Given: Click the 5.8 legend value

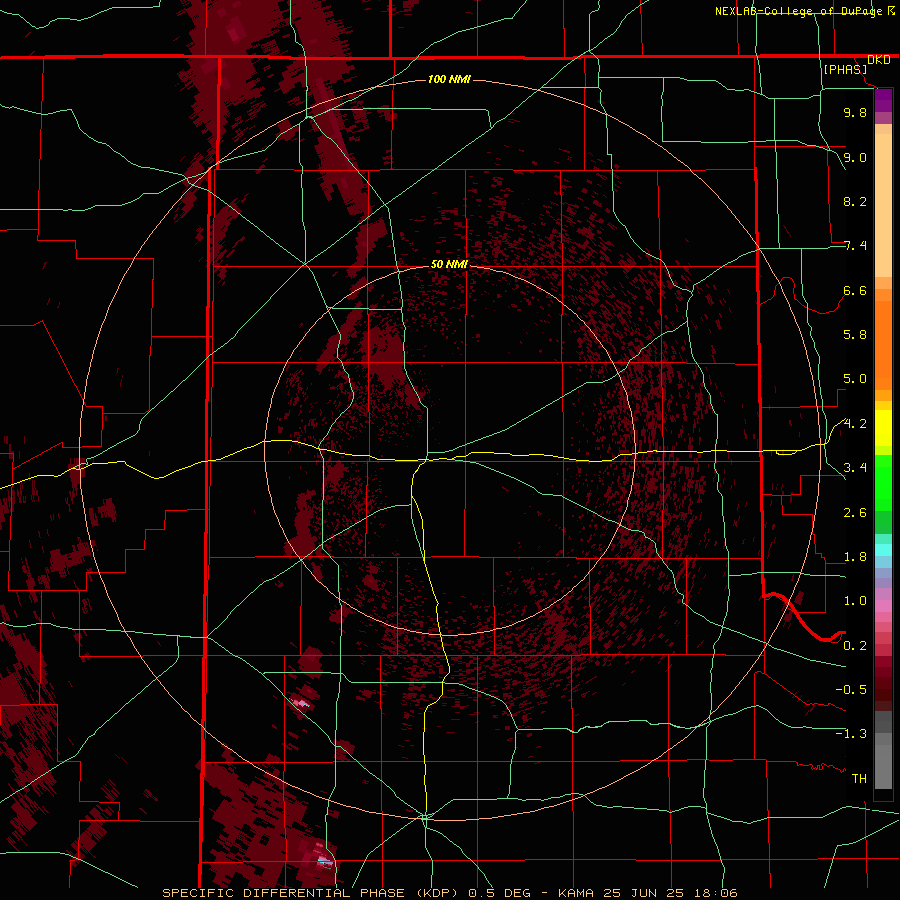Looking at the screenshot, I should [855, 335].
